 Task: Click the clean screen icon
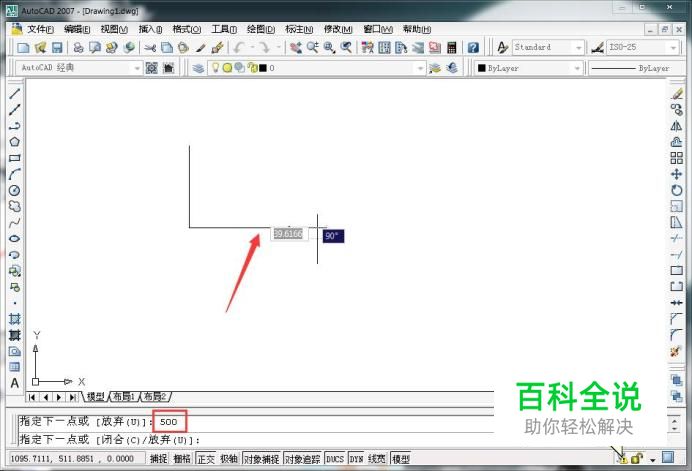(668, 458)
